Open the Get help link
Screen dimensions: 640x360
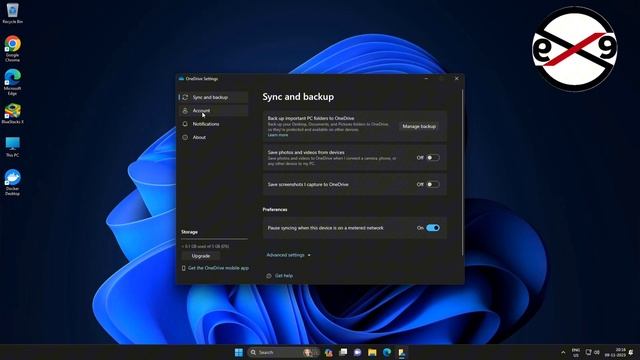point(284,276)
